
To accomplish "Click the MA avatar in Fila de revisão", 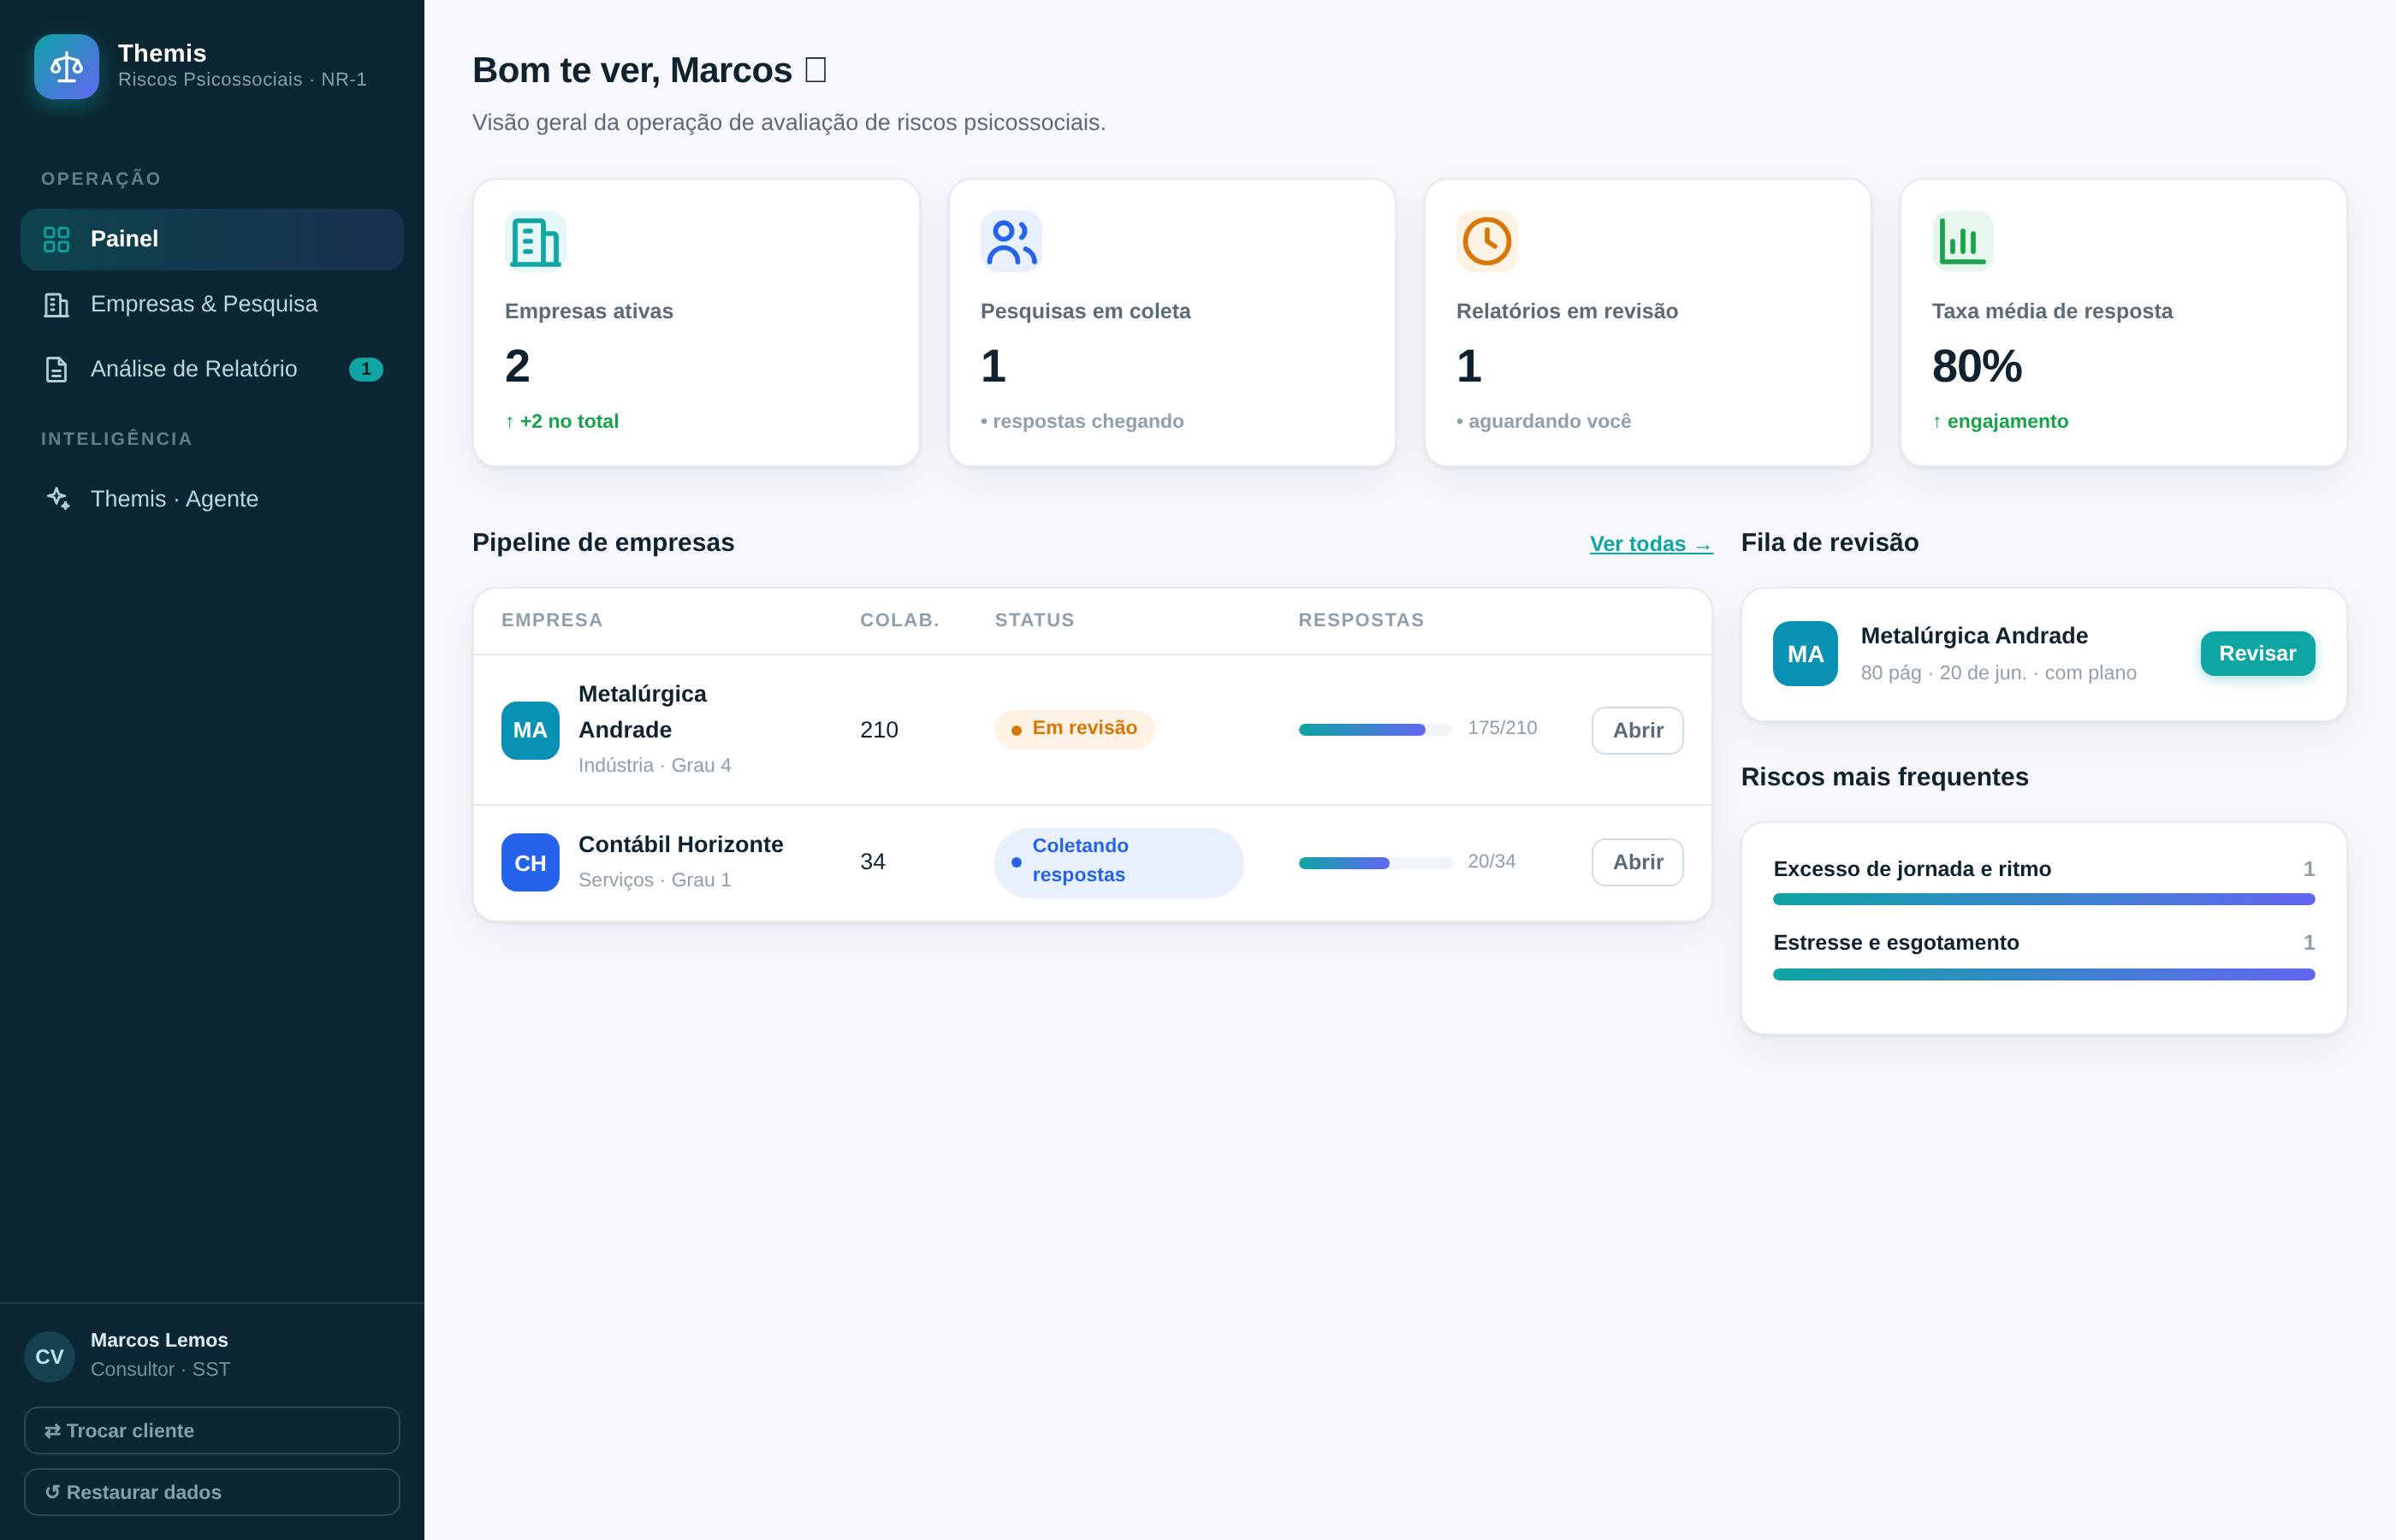I will coord(1805,654).
